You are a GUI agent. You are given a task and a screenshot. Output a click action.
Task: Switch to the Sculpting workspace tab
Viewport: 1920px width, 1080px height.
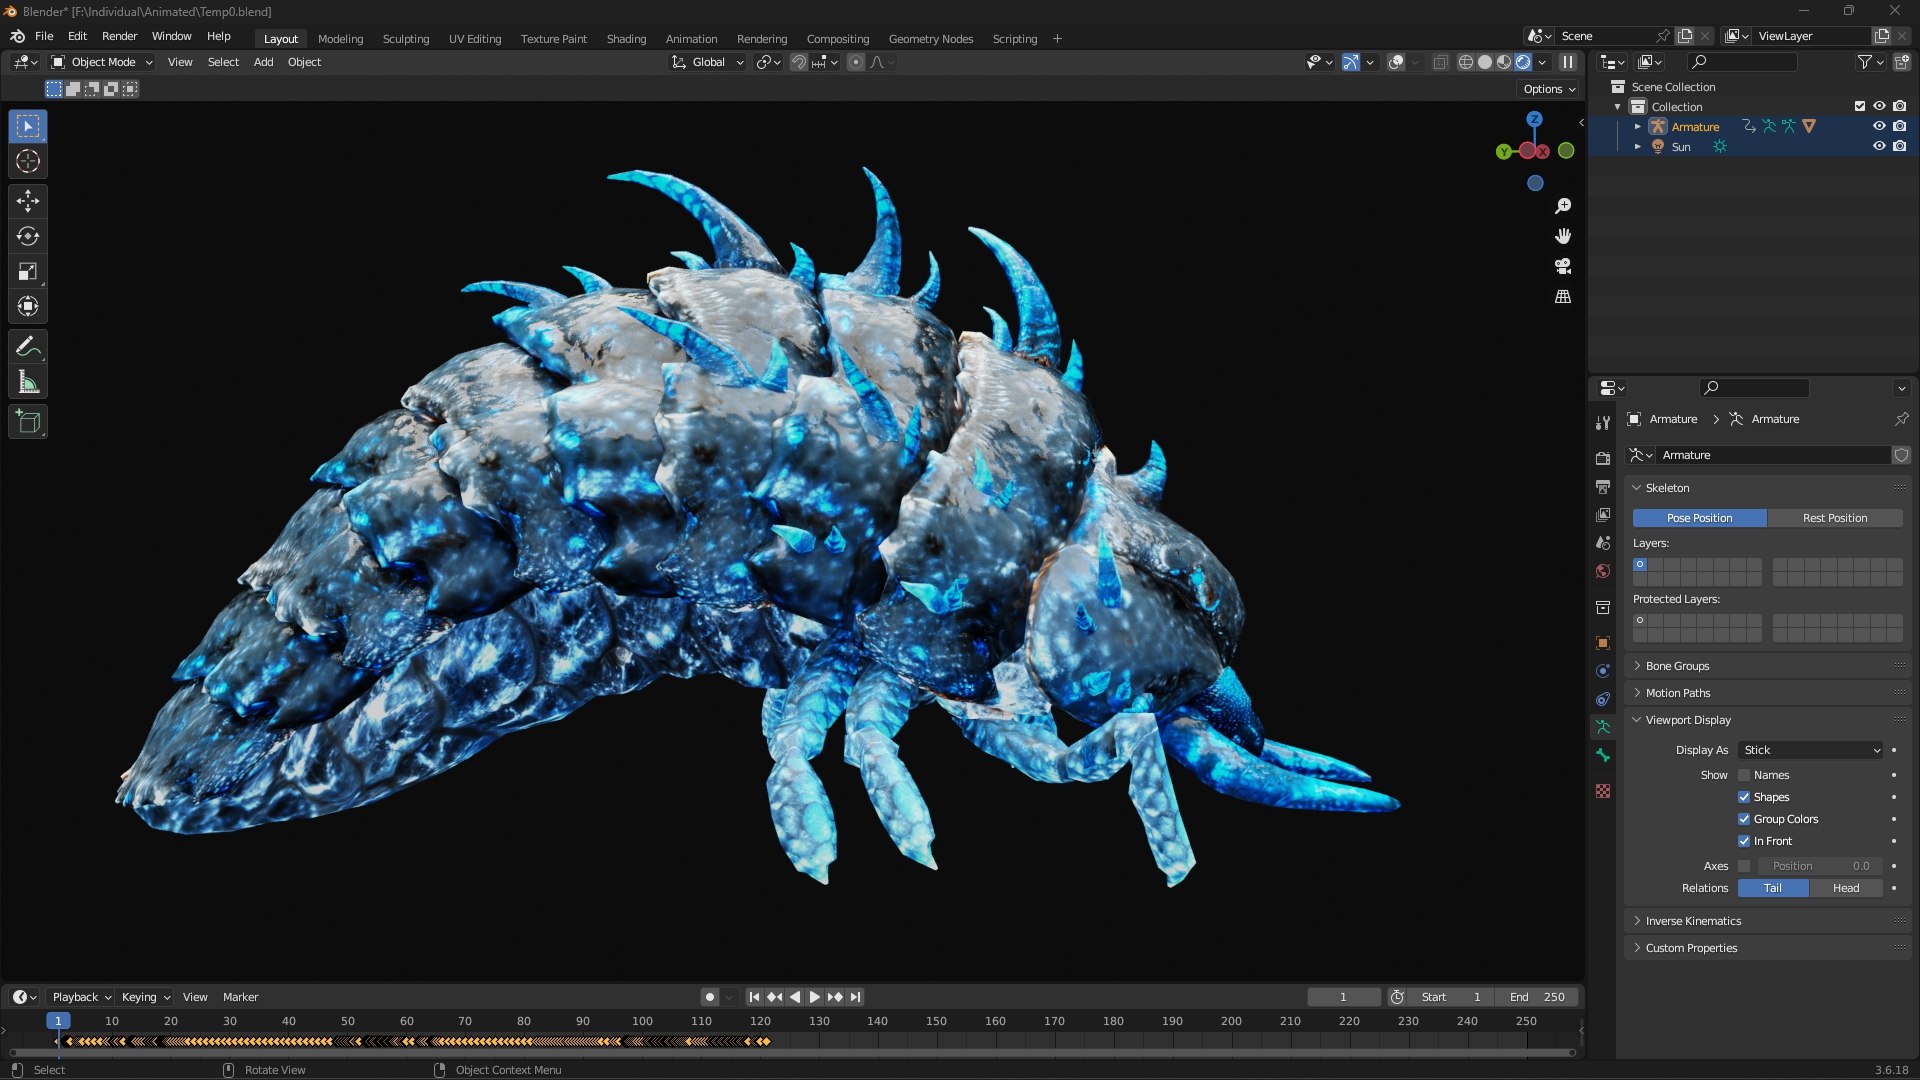point(406,39)
